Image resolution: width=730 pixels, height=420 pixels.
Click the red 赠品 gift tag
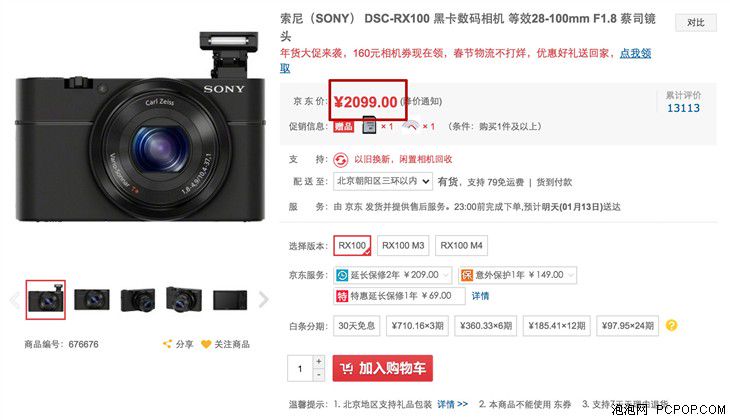(344, 126)
